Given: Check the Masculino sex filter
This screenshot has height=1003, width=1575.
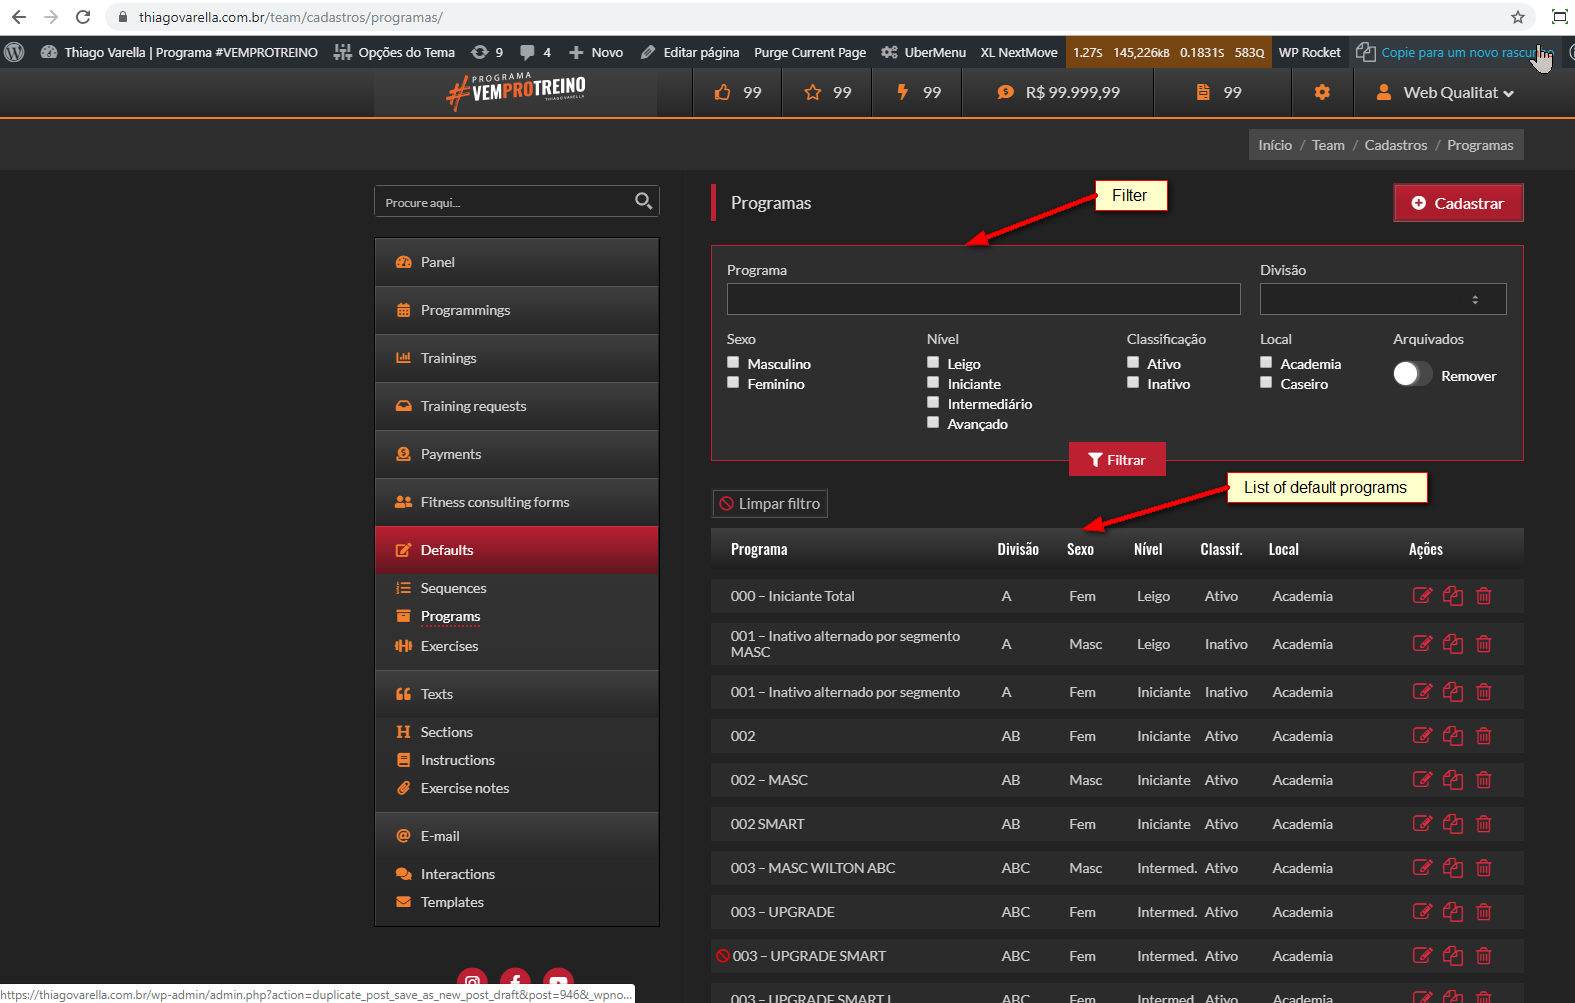Looking at the screenshot, I should [733, 363].
